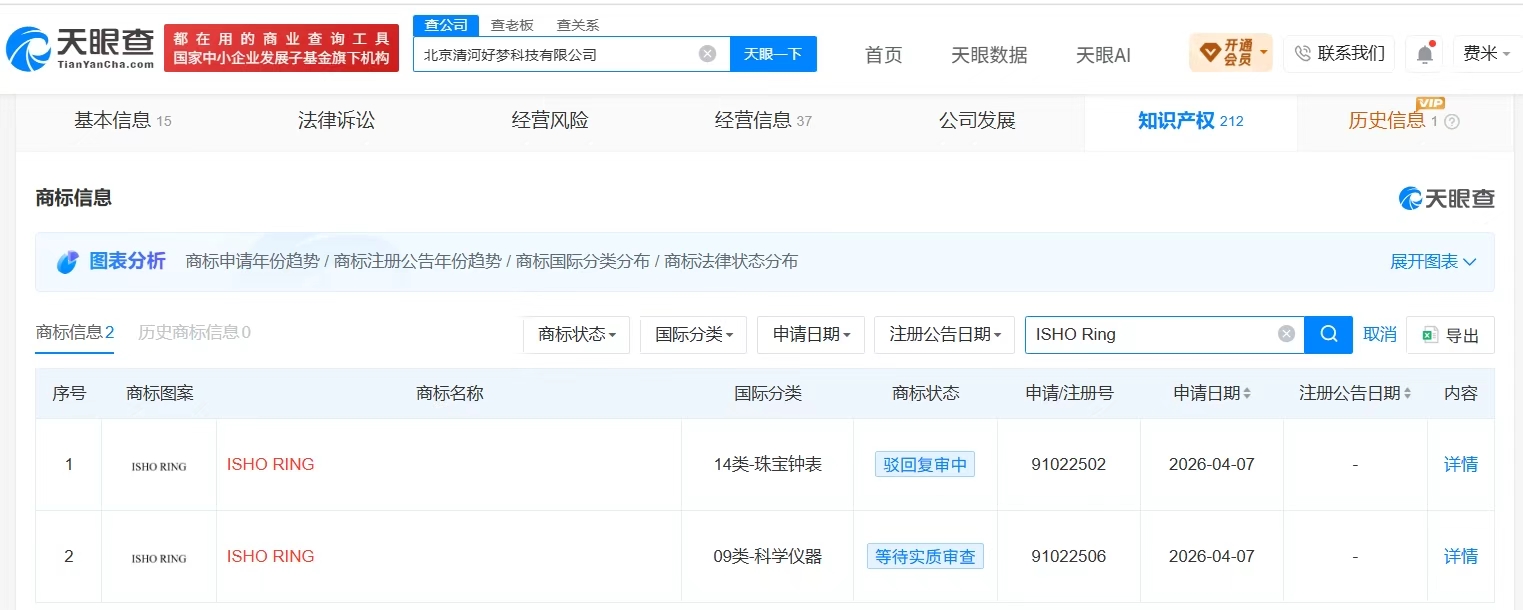
Task: Click the 联系我们 contact button
Action: (x=1340, y=54)
